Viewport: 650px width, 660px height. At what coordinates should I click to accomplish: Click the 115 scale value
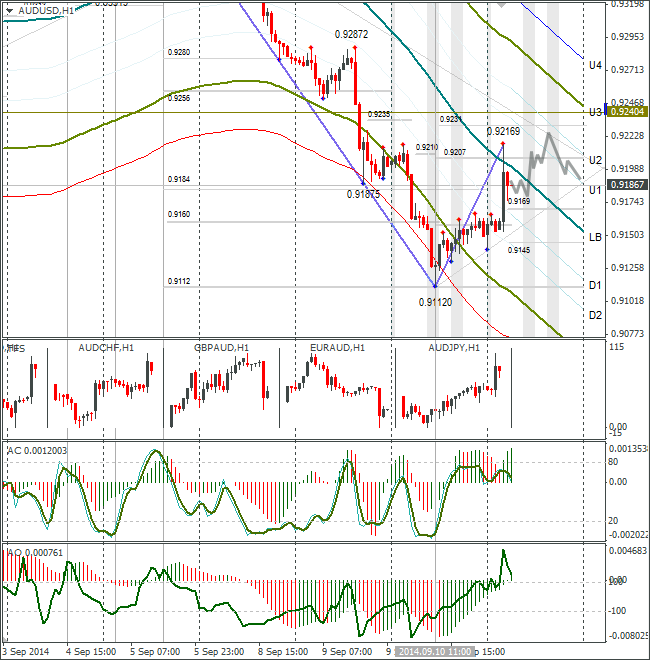pos(616,347)
